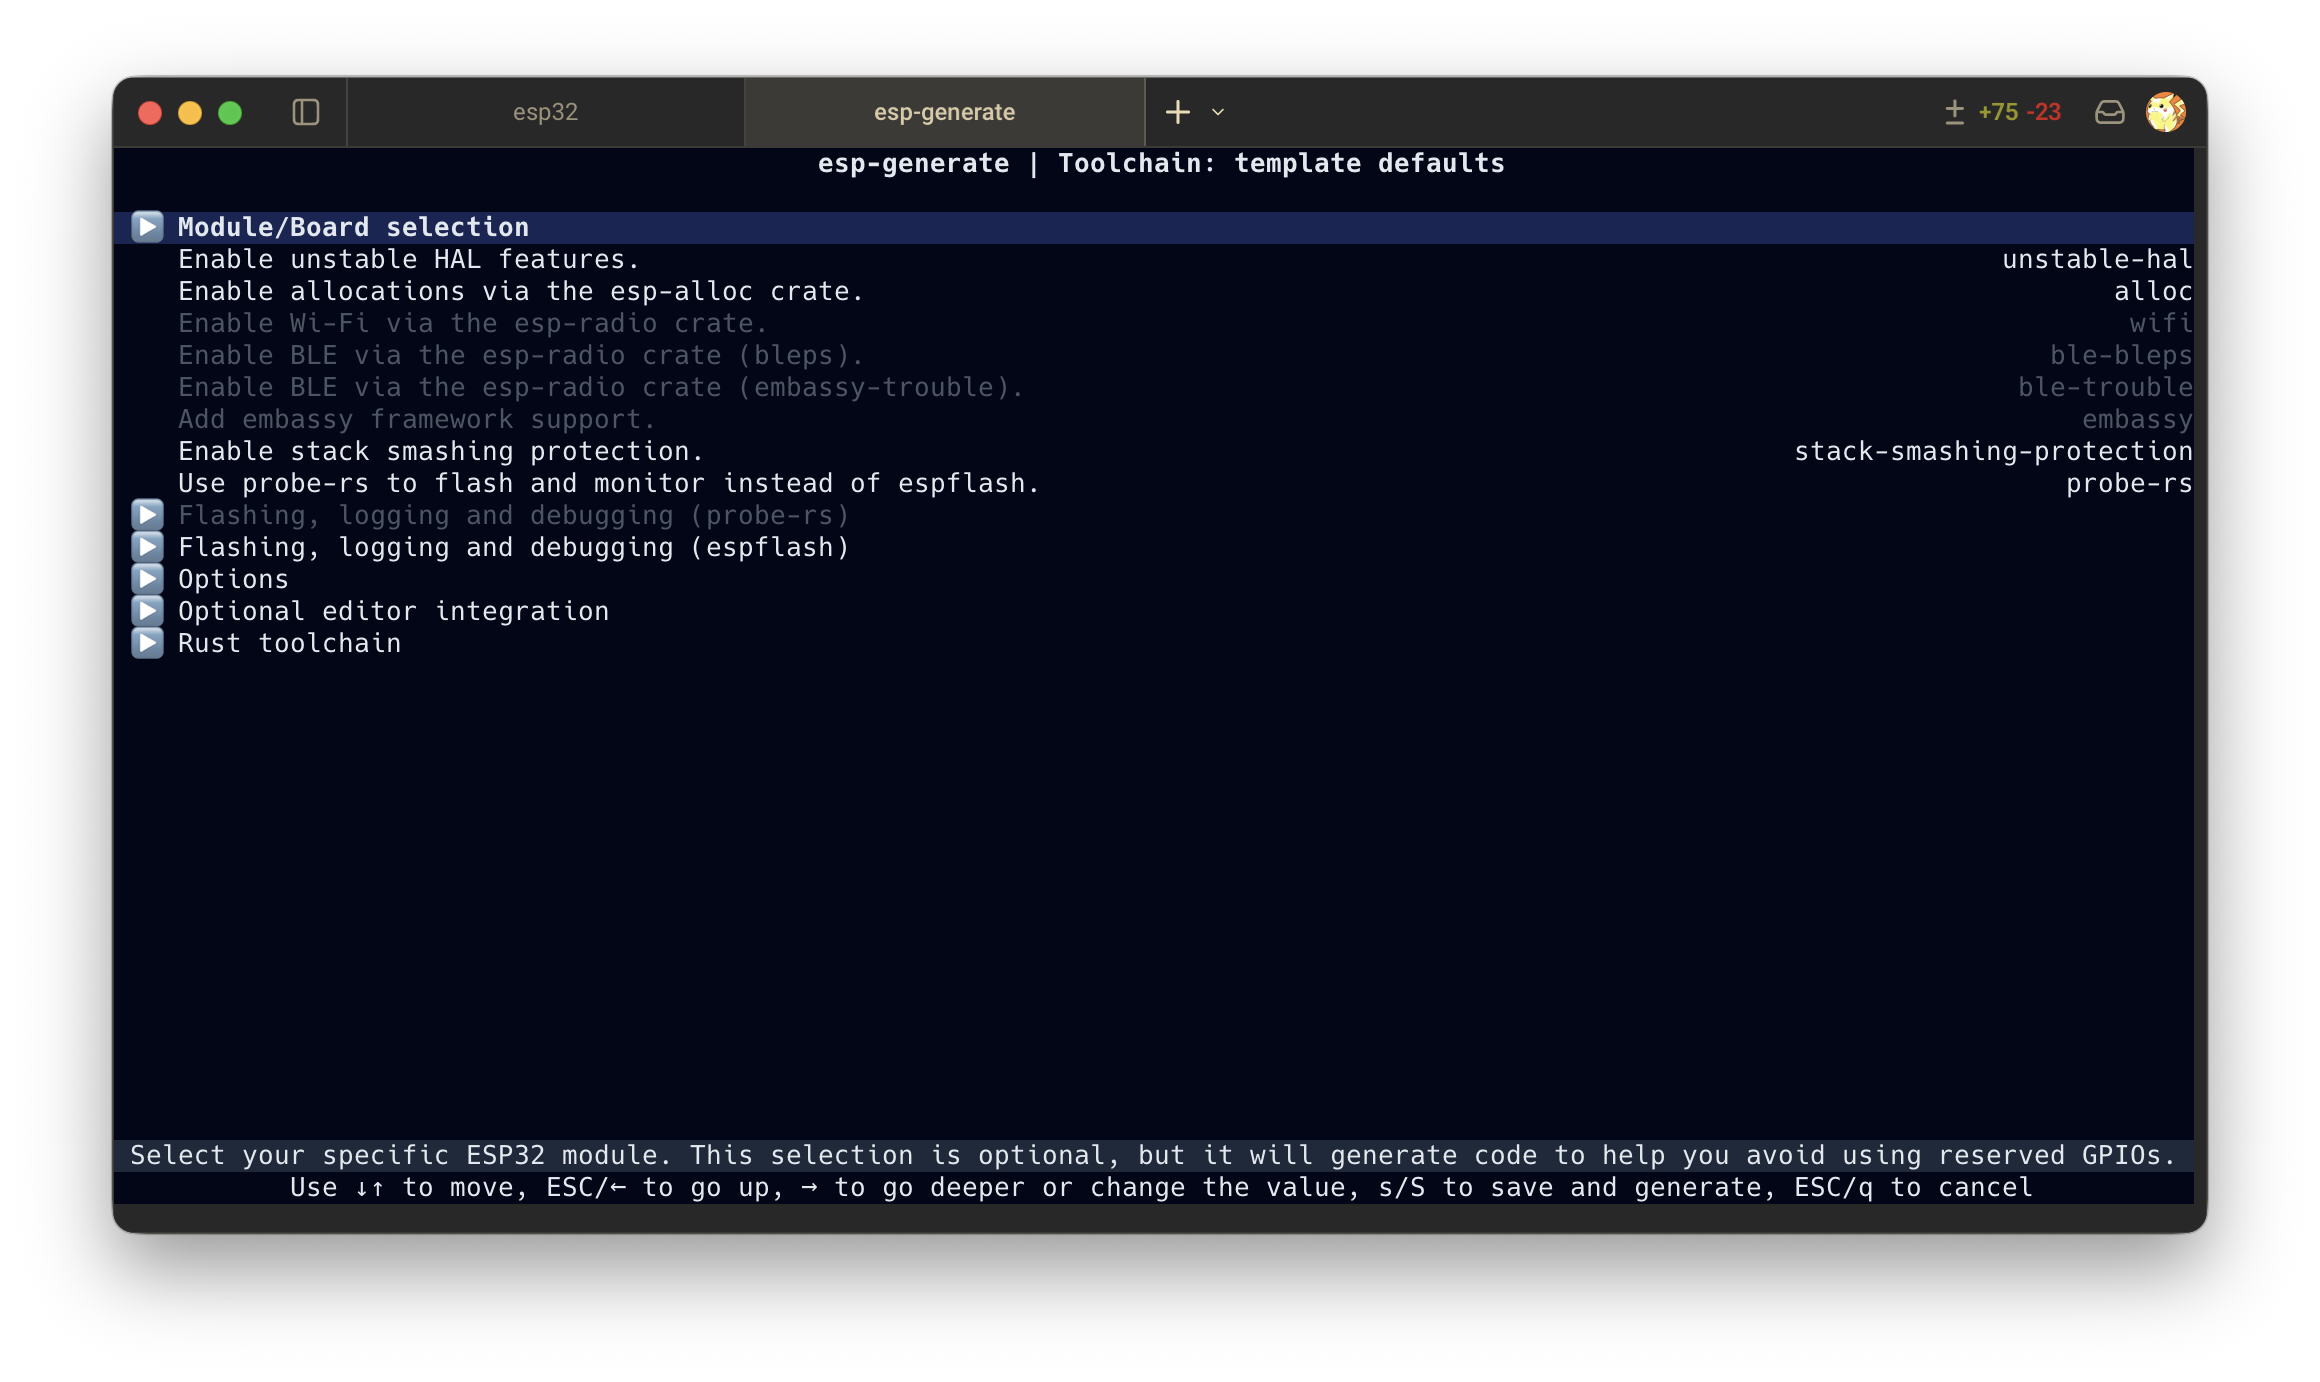Select the esp-generate tab
2320x1382 pixels.
tap(945, 112)
